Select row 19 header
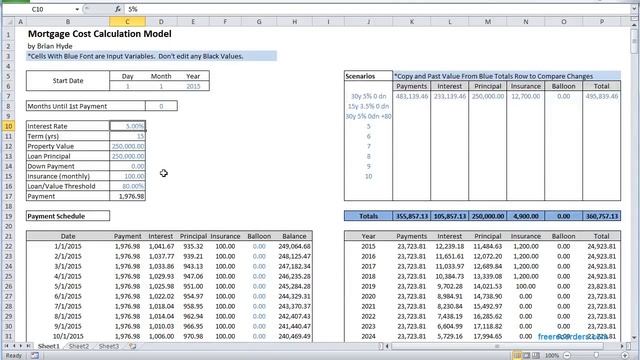Image resolution: width=640 pixels, height=360 pixels. (8, 216)
